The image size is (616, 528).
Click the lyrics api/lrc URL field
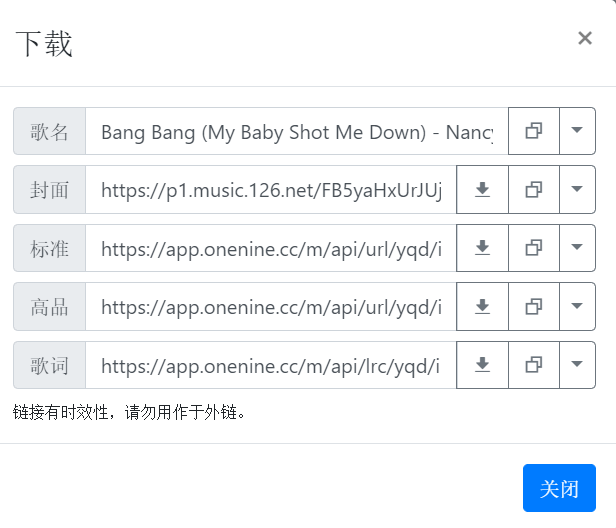pyautogui.click(x=271, y=365)
